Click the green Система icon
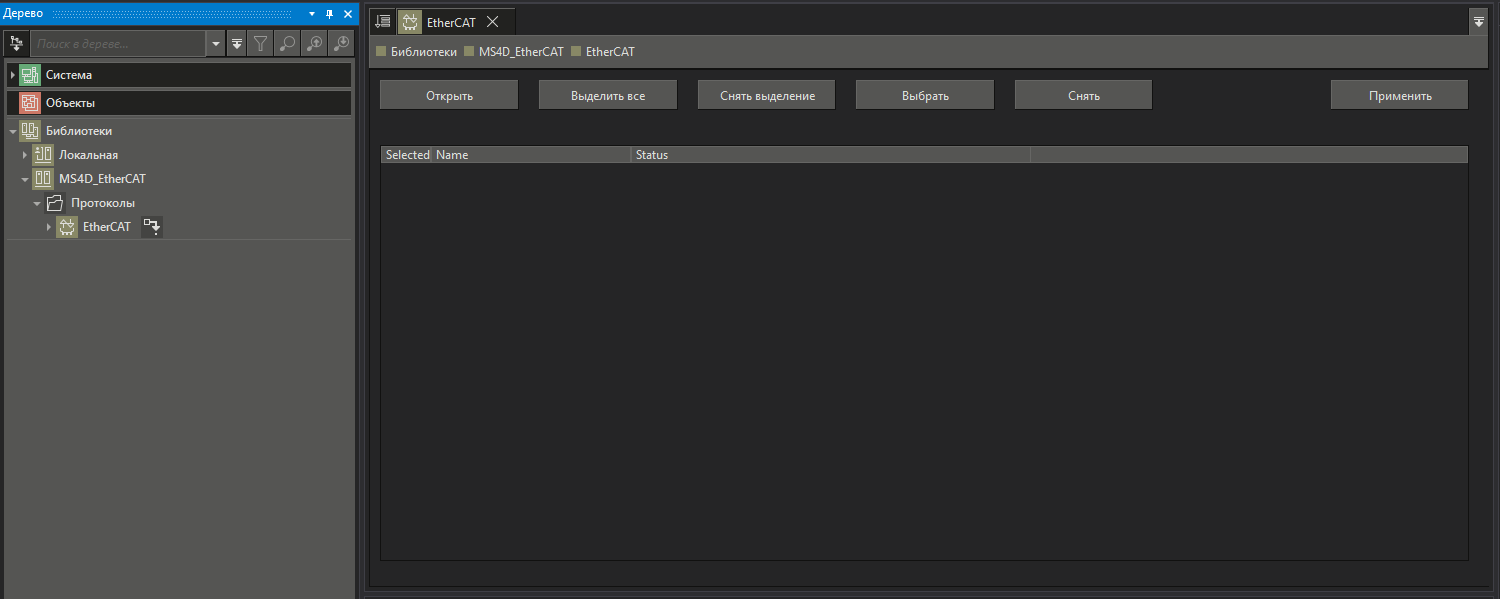1500x599 pixels. click(x=30, y=75)
